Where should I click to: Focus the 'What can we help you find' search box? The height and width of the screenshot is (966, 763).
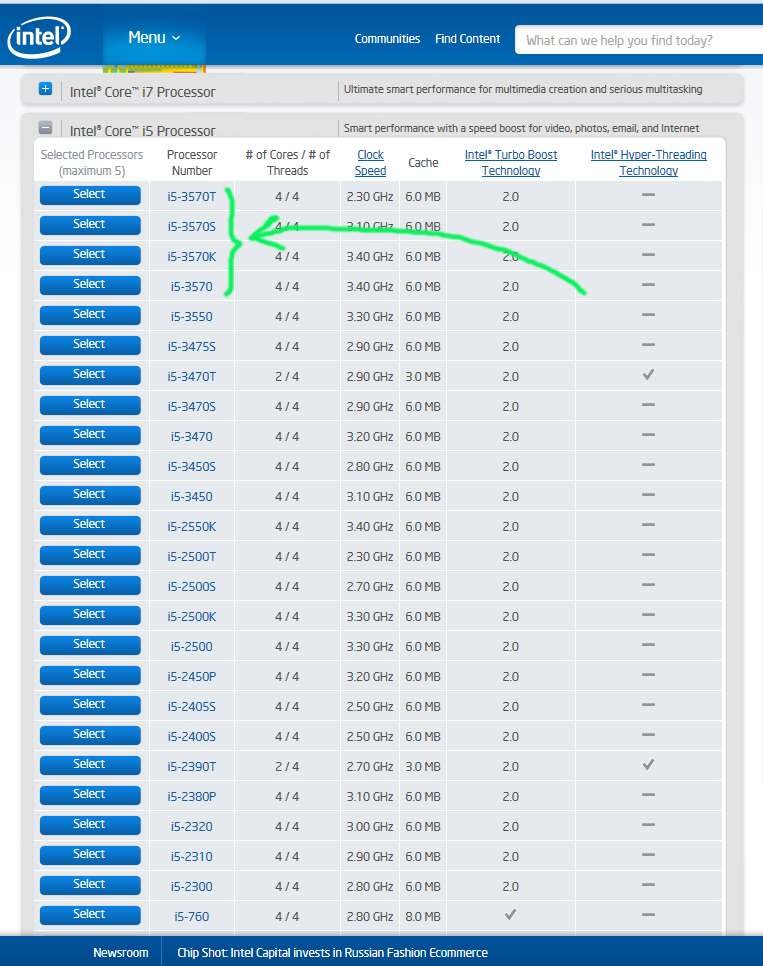tap(639, 40)
